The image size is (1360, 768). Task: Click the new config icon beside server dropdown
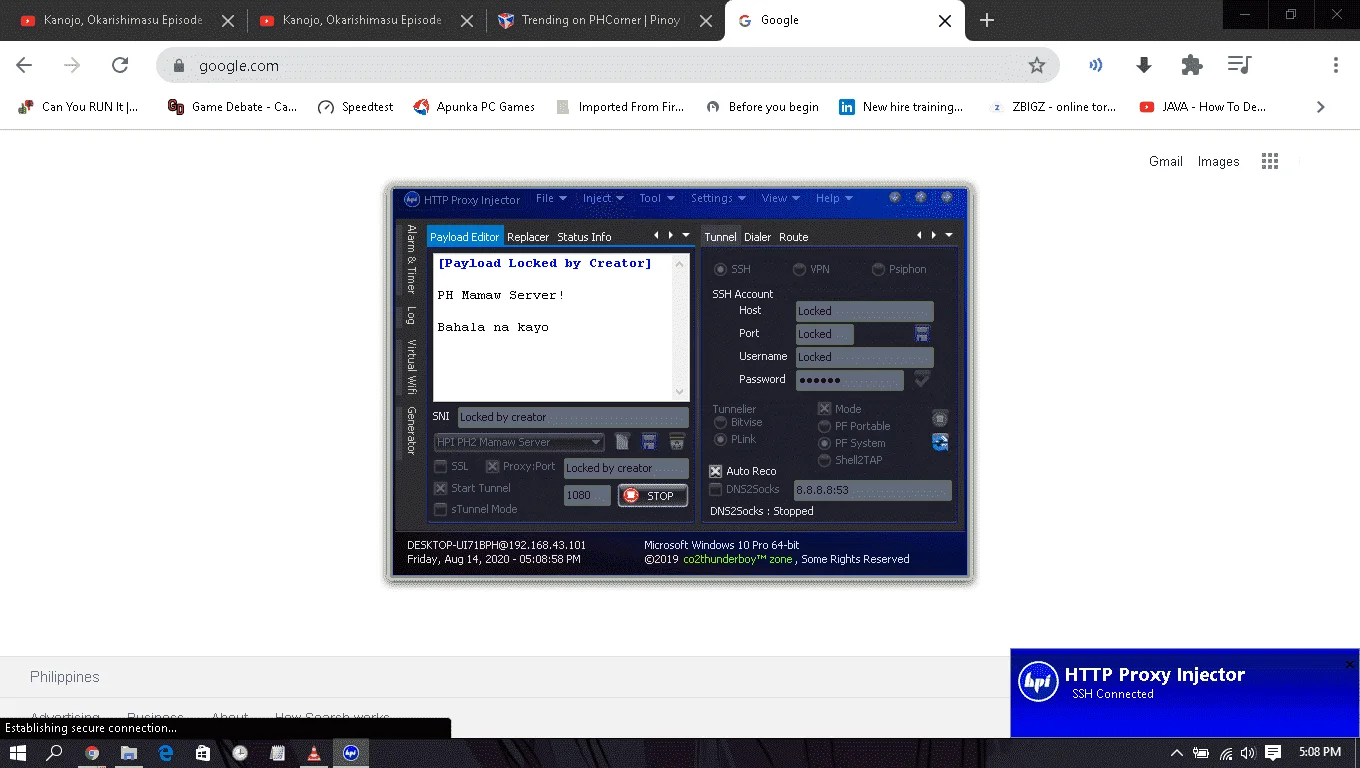point(622,442)
